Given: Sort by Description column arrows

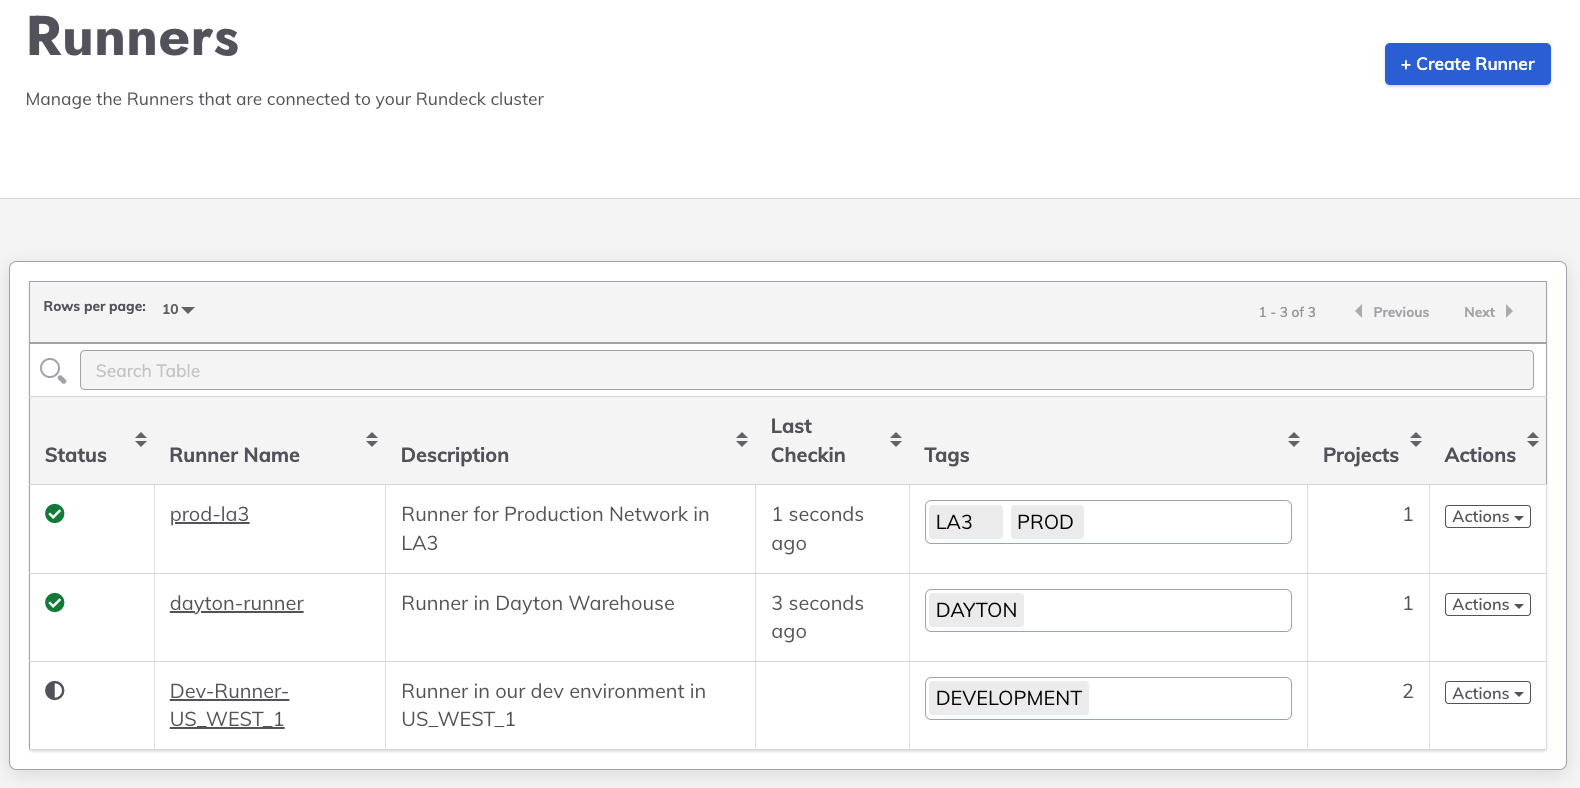Looking at the screenshot, I should (x=742, y=440).
